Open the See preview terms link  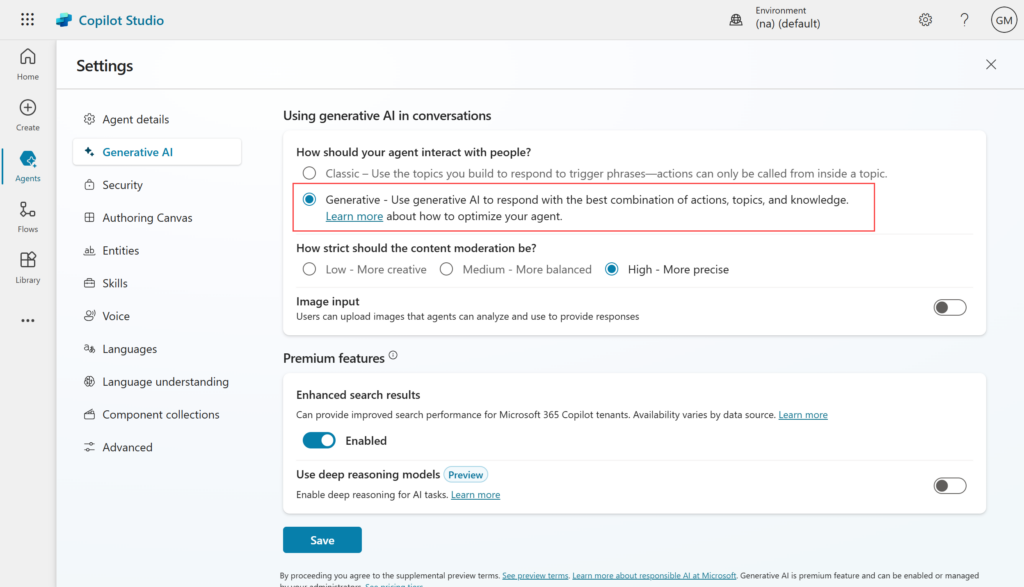[x=535, y=576]
